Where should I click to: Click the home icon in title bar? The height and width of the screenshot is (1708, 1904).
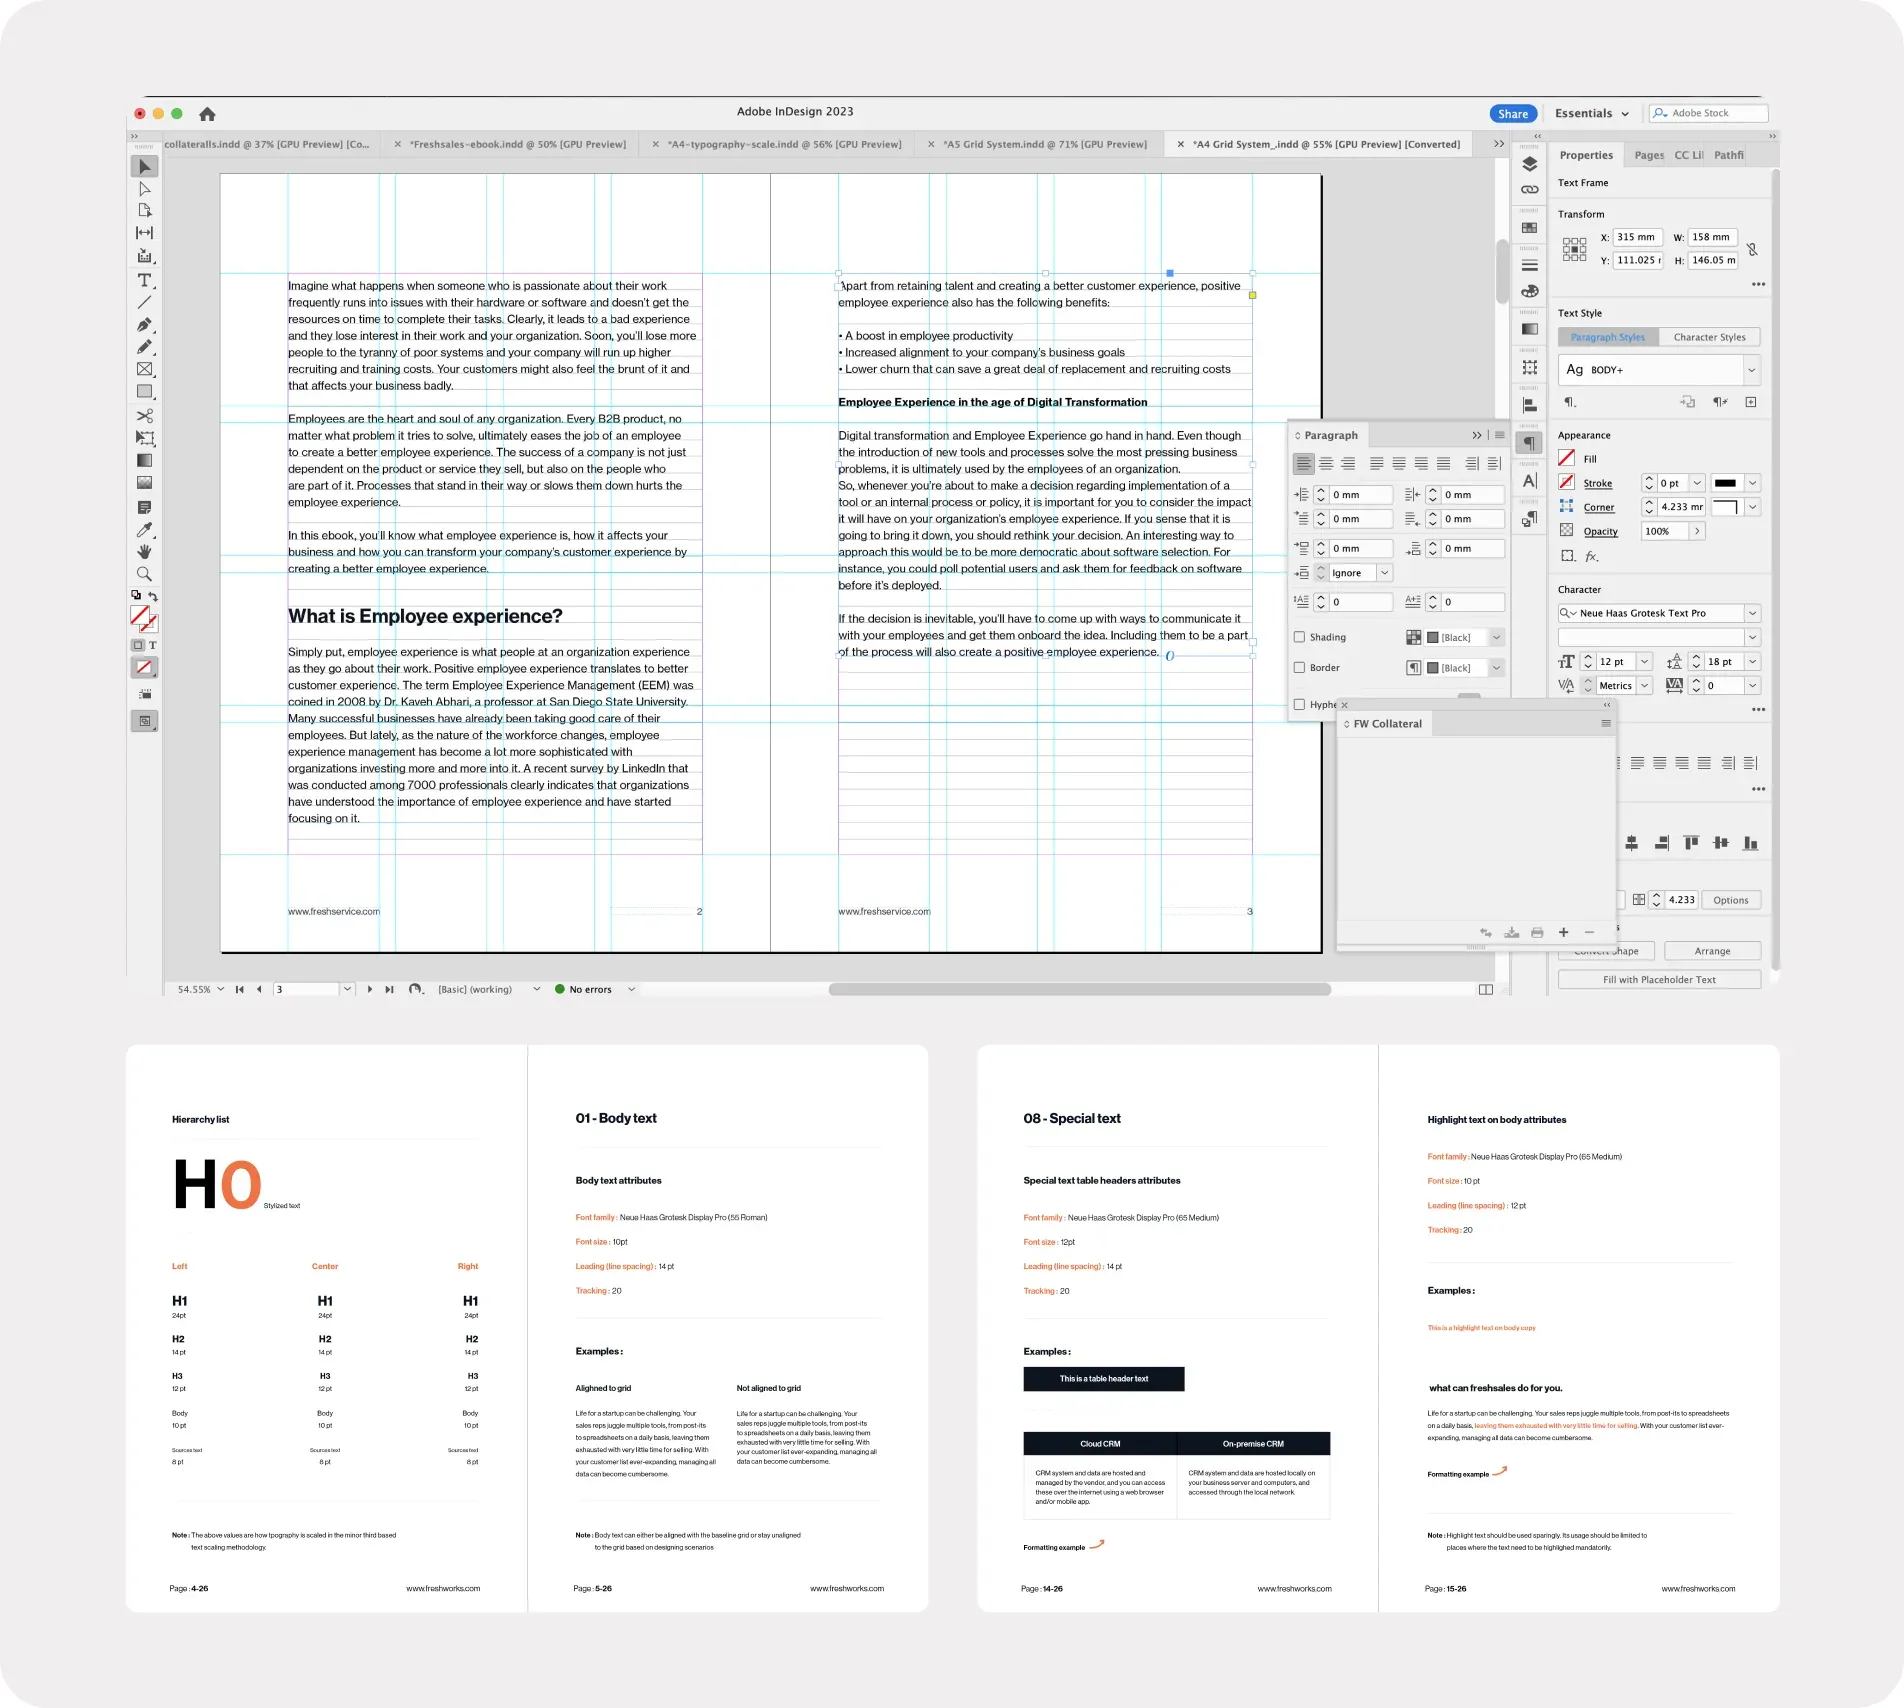point(207,114)
